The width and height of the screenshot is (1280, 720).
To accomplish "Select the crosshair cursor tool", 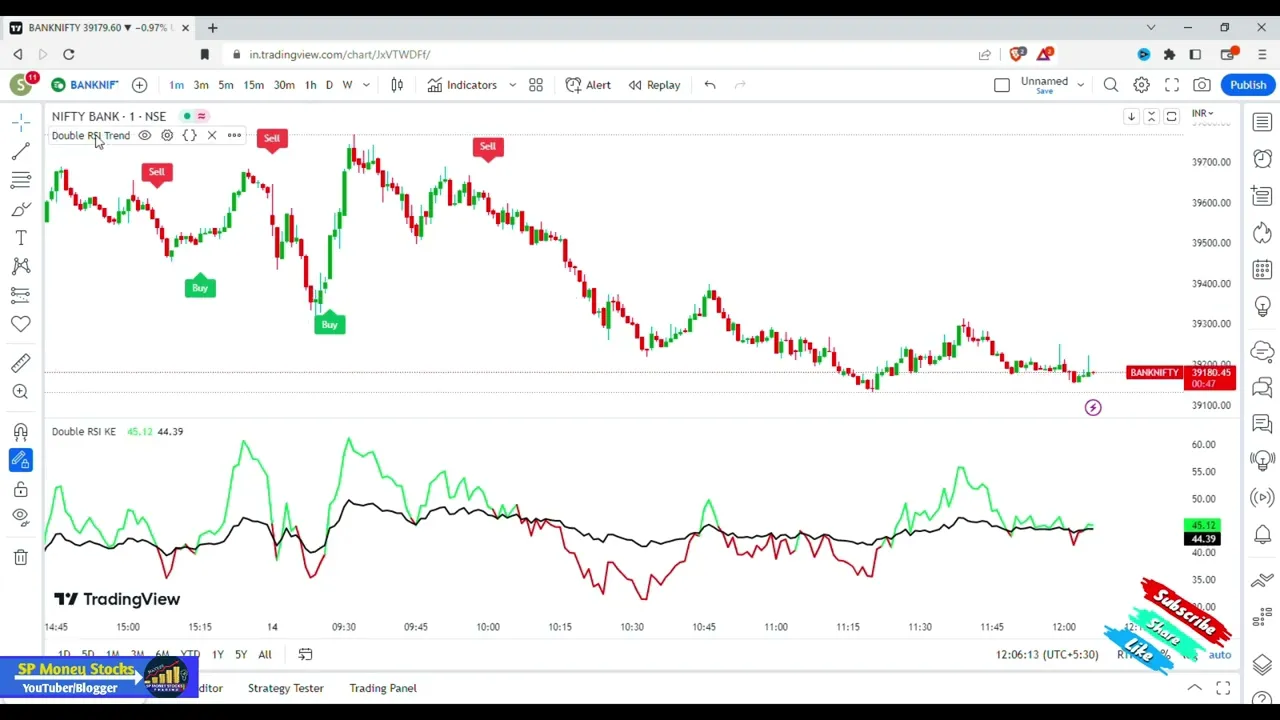I will pos(20,122).
